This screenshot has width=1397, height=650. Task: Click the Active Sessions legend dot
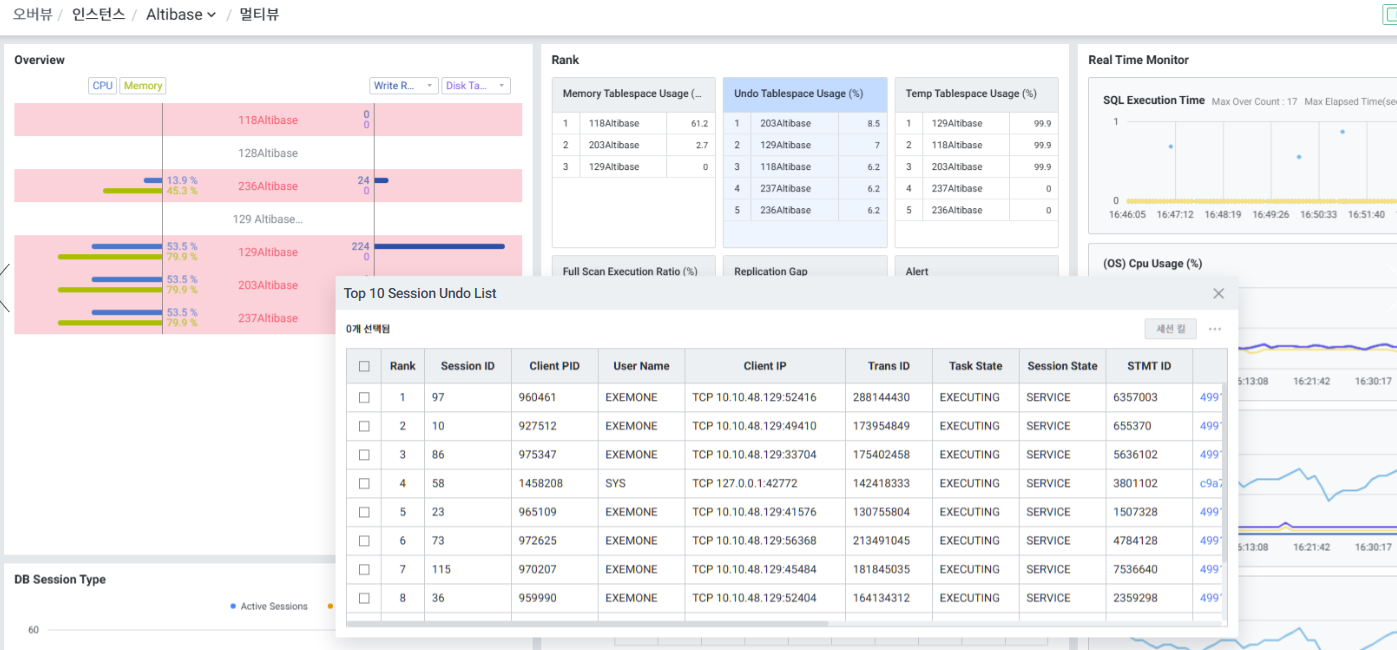pyautogui.click(x=233, y=606)
